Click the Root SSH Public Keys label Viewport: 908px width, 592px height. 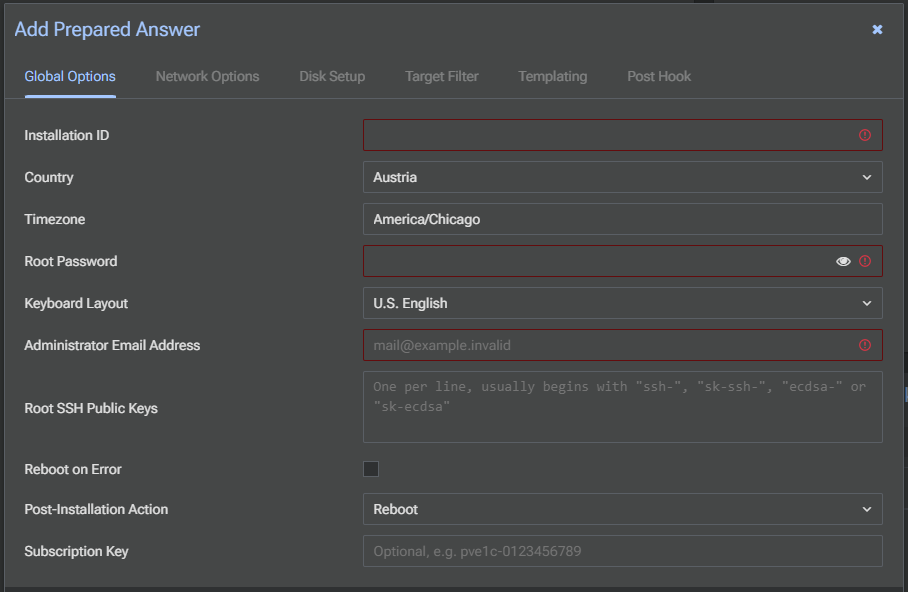(x=91, y=408)
